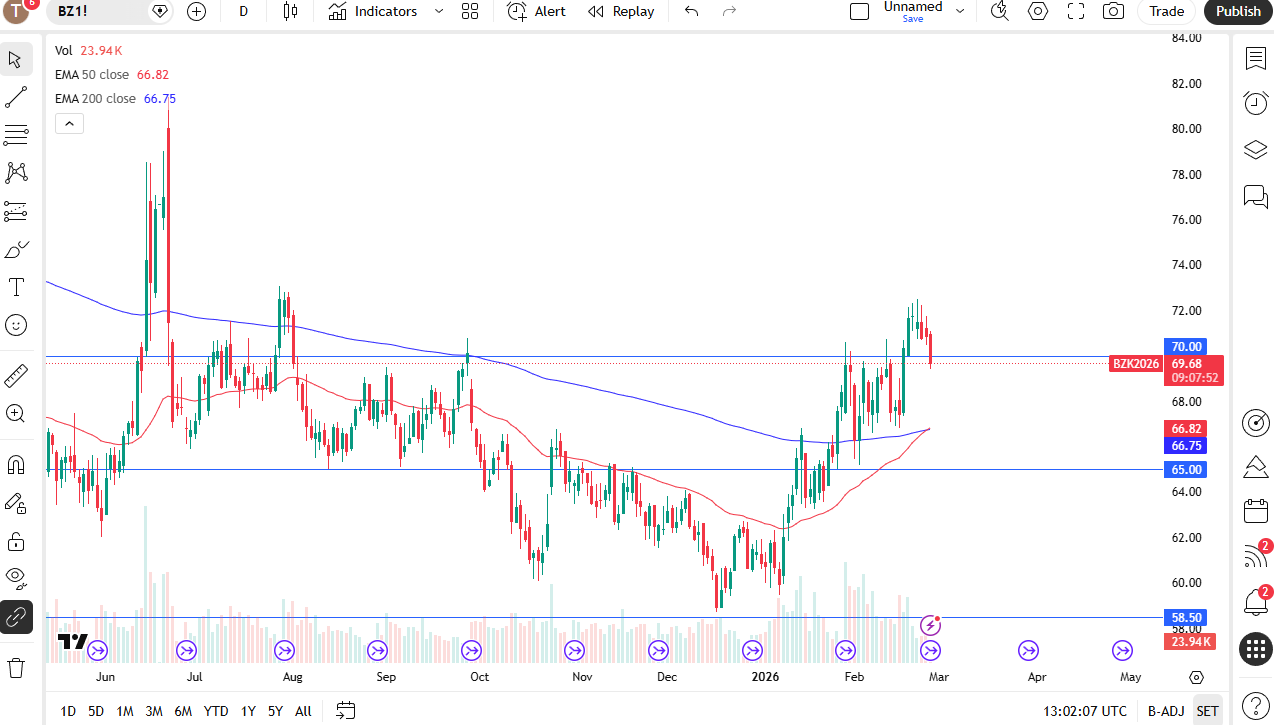Select the ruler measure tool
Screen dimensions: 1274x725
point(16,376)
